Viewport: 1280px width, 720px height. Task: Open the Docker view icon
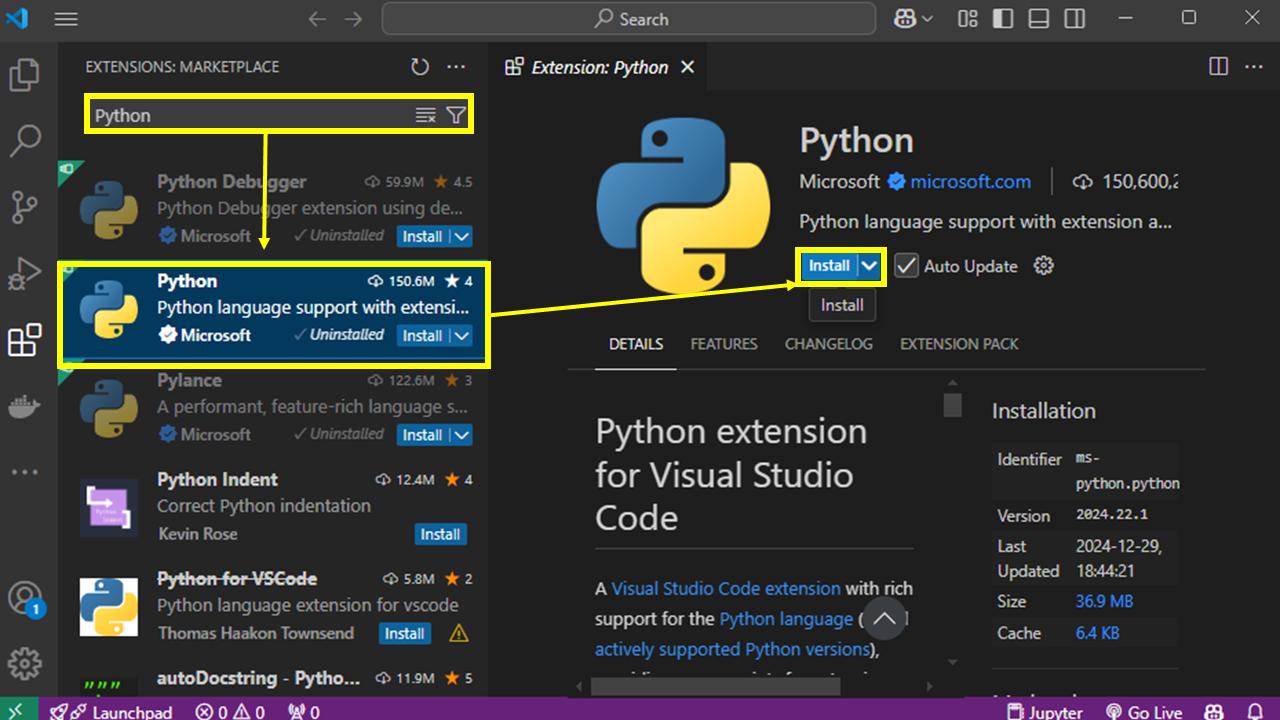[24, 407]
